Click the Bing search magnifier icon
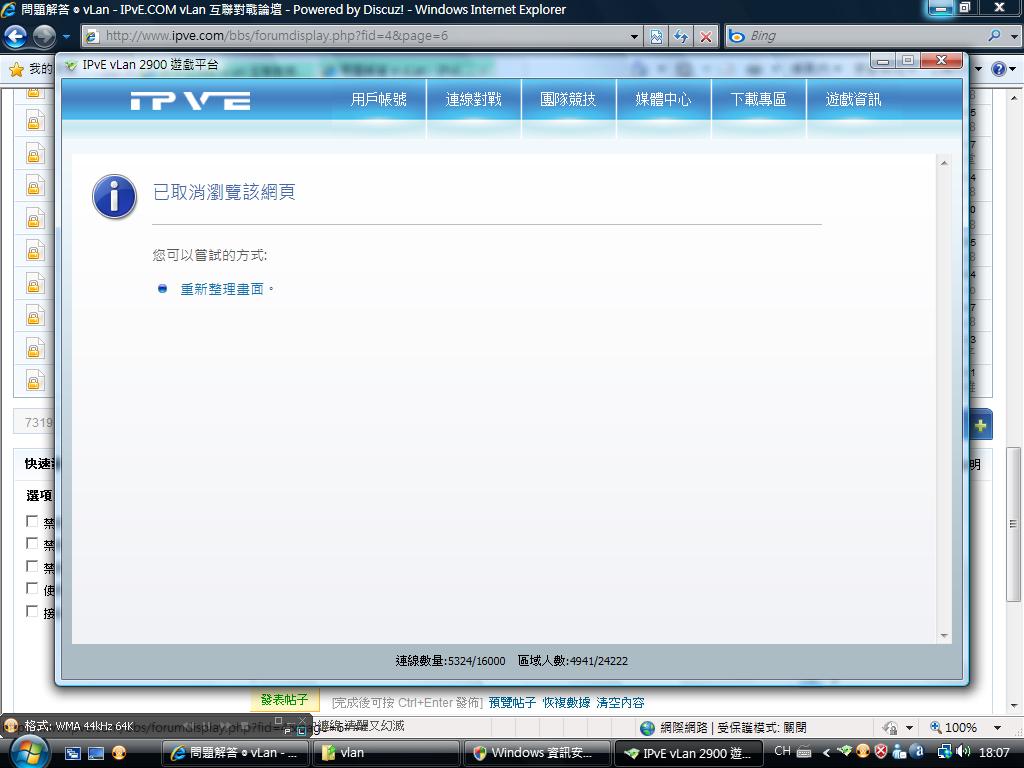This screenshot has width=1024, height=768. 993,36
